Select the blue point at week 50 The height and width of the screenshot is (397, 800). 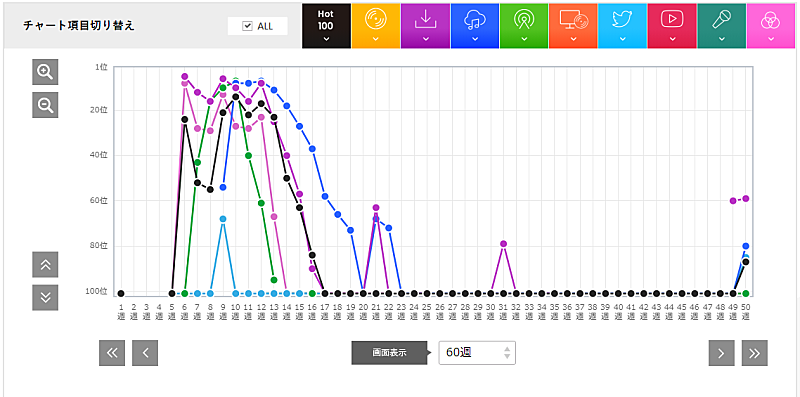click(x=746, y=246)
